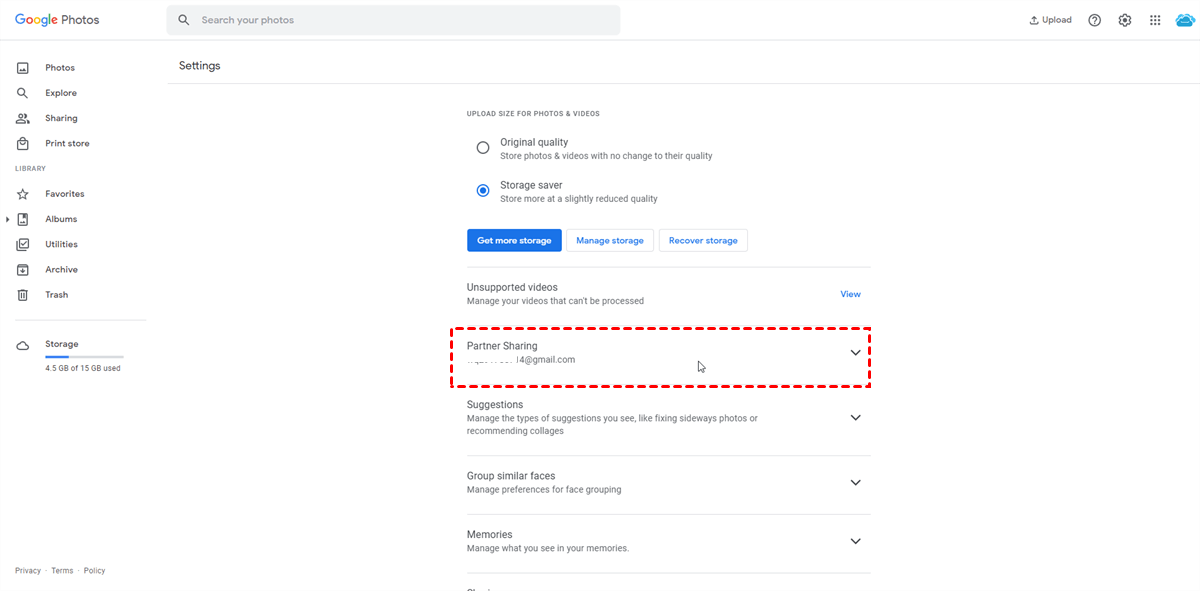Click the Google Photos logo
The height and width of the screenshot is (591, 1200).
[x=57, y=20]
